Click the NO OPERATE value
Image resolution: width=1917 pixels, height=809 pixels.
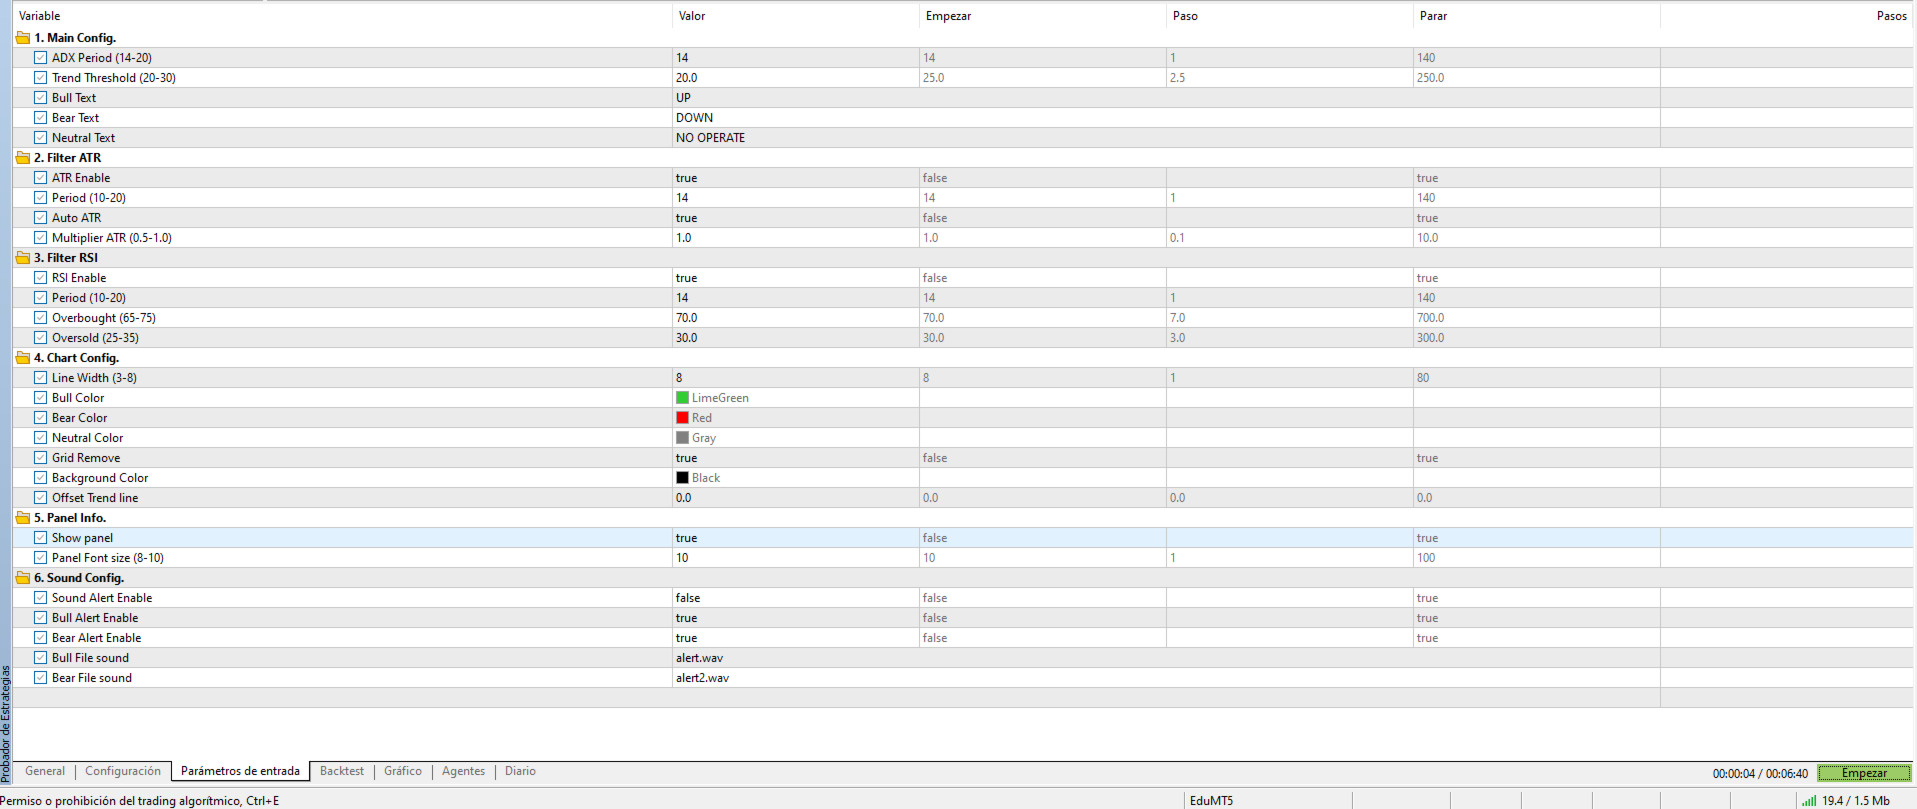710,138
